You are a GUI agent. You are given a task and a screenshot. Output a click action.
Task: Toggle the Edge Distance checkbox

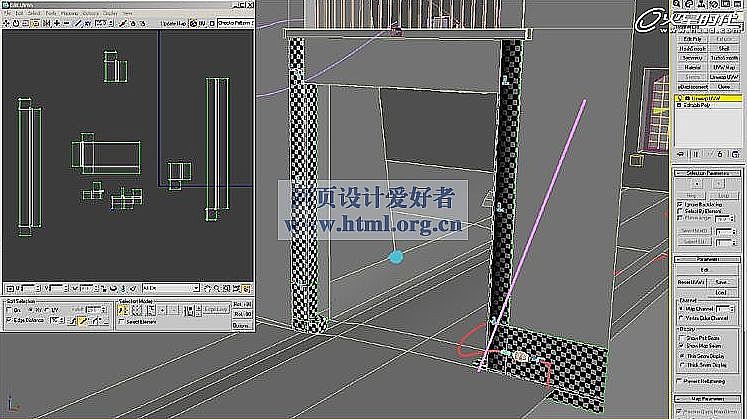pos(10,320)
